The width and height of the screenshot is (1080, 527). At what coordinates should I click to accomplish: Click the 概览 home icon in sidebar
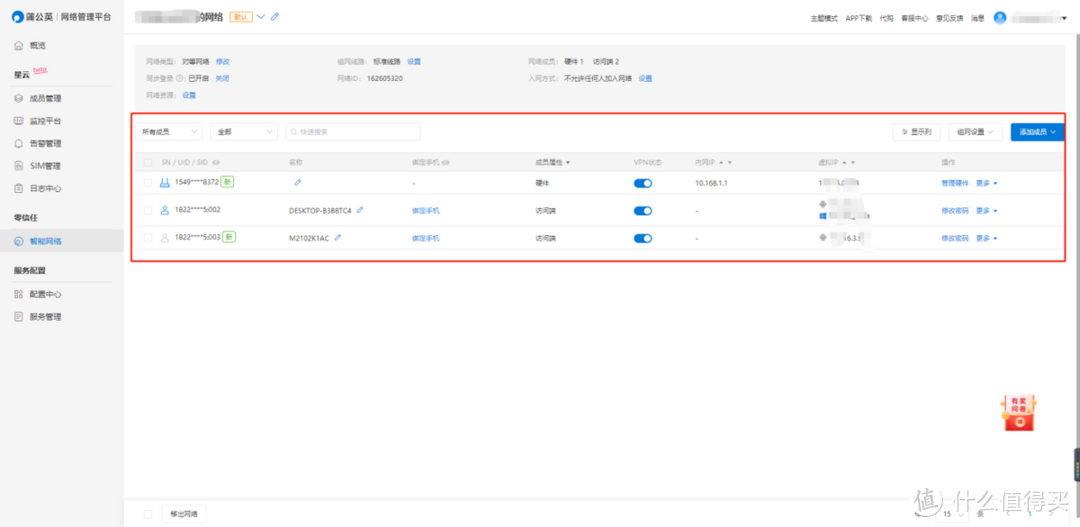click(x=19, y=45)
